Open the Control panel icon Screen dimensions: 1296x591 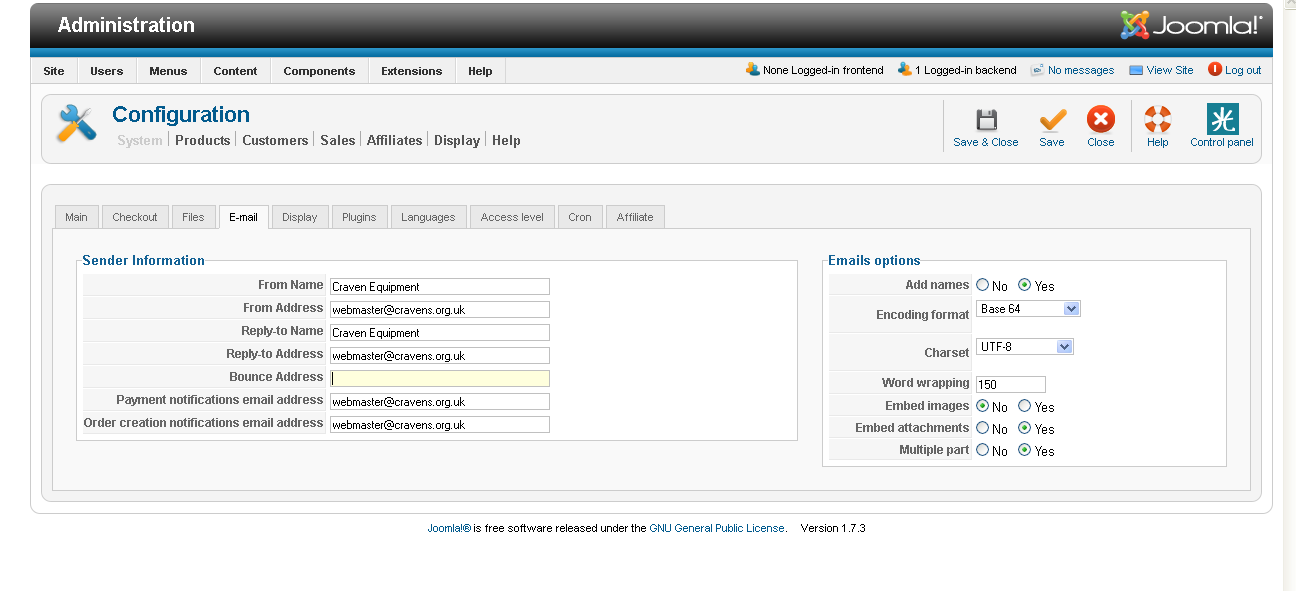pos(1222,119)
